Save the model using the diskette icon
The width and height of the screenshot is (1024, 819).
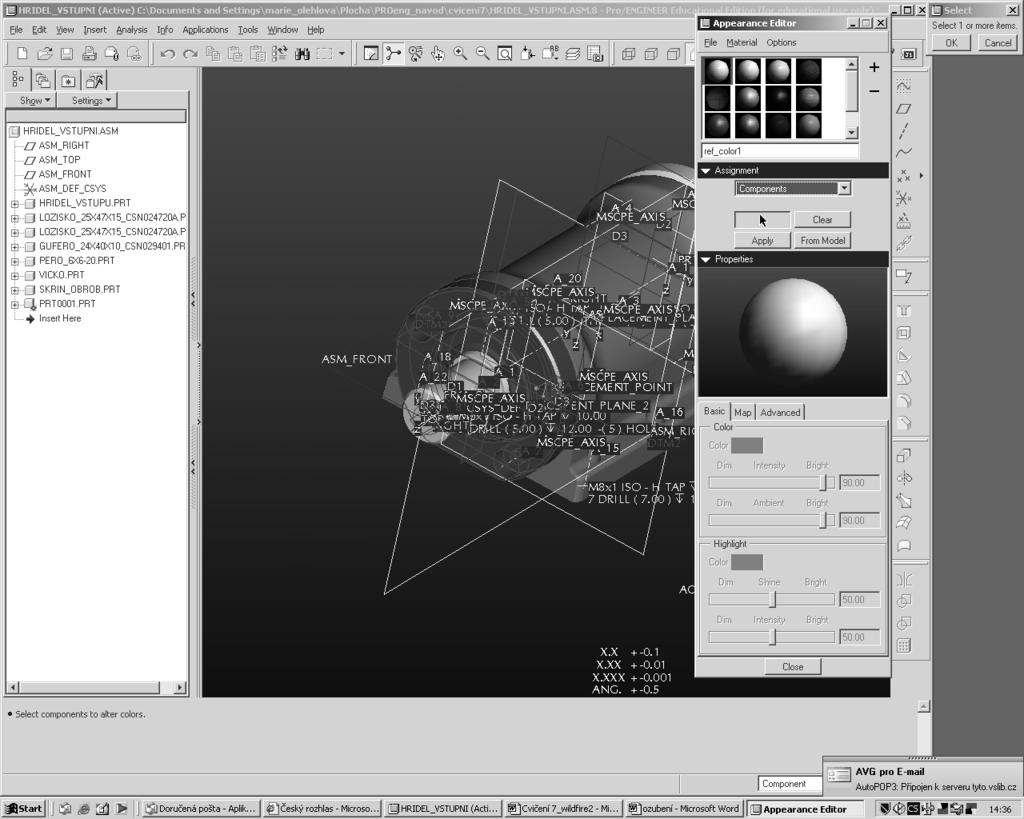(67, 54)
